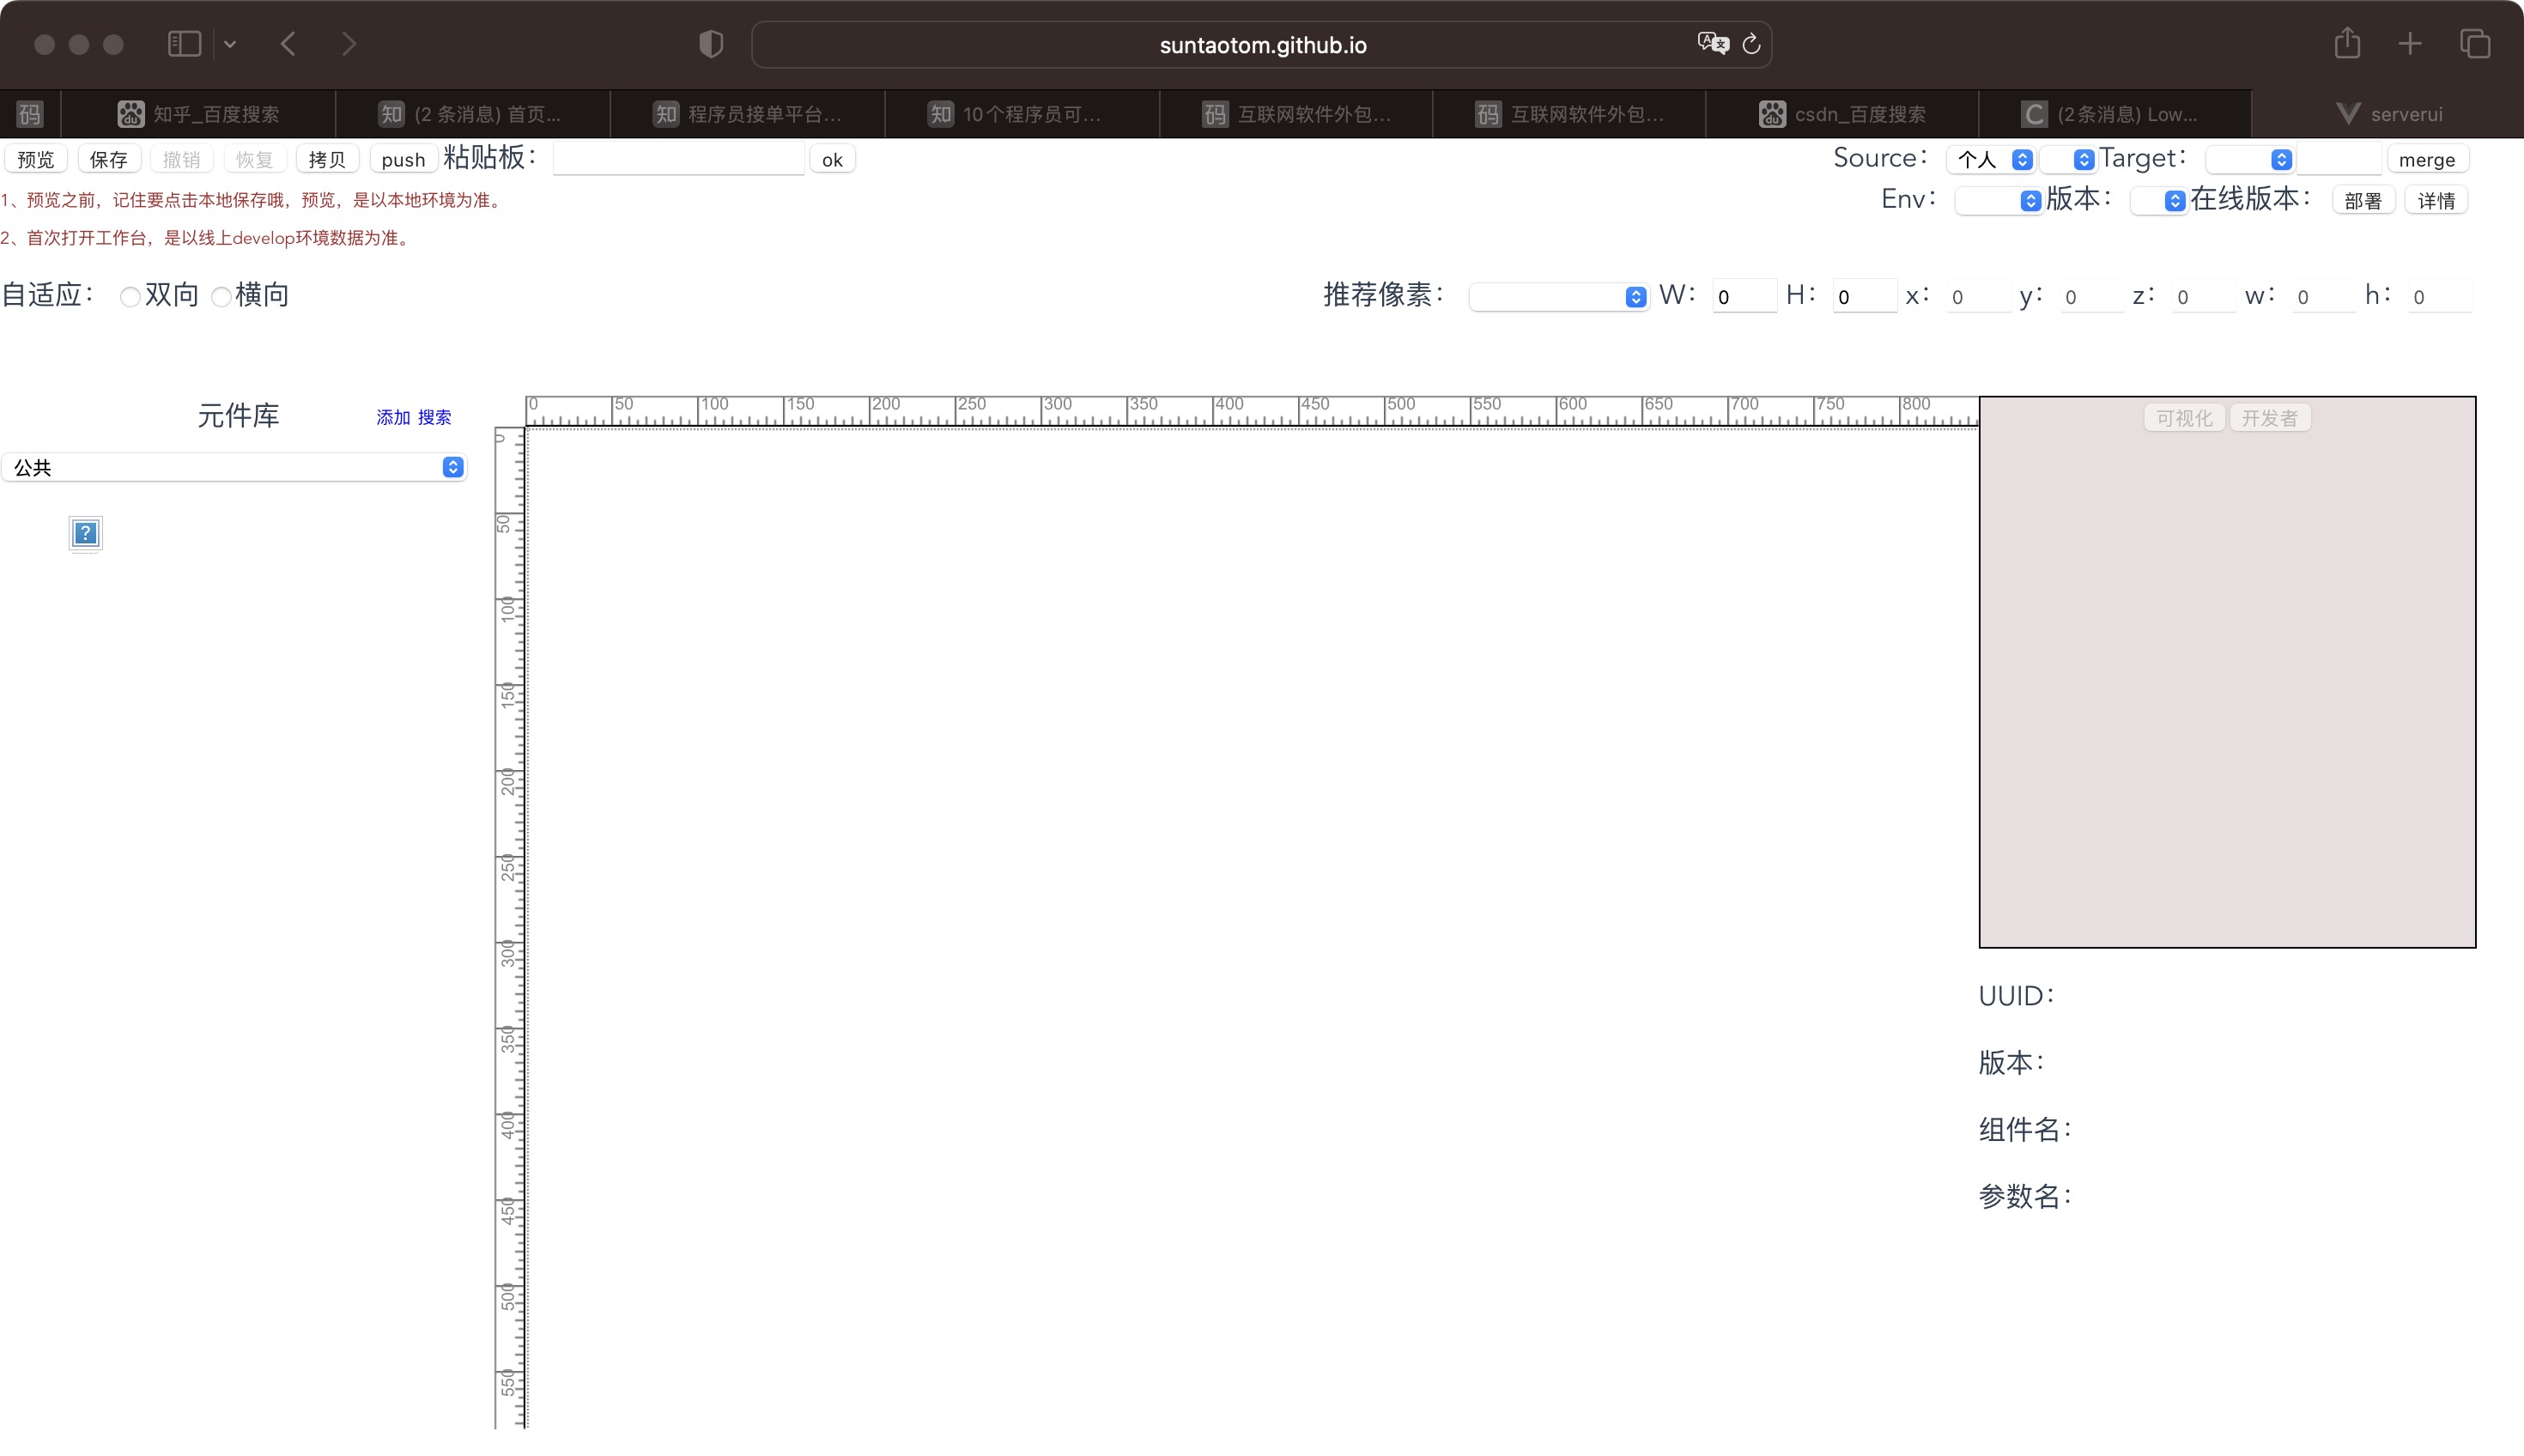Switch to the 10个程序员可 tab
The width and height of the screenshot is (2524, 1456).
[x=1021, y=114]
